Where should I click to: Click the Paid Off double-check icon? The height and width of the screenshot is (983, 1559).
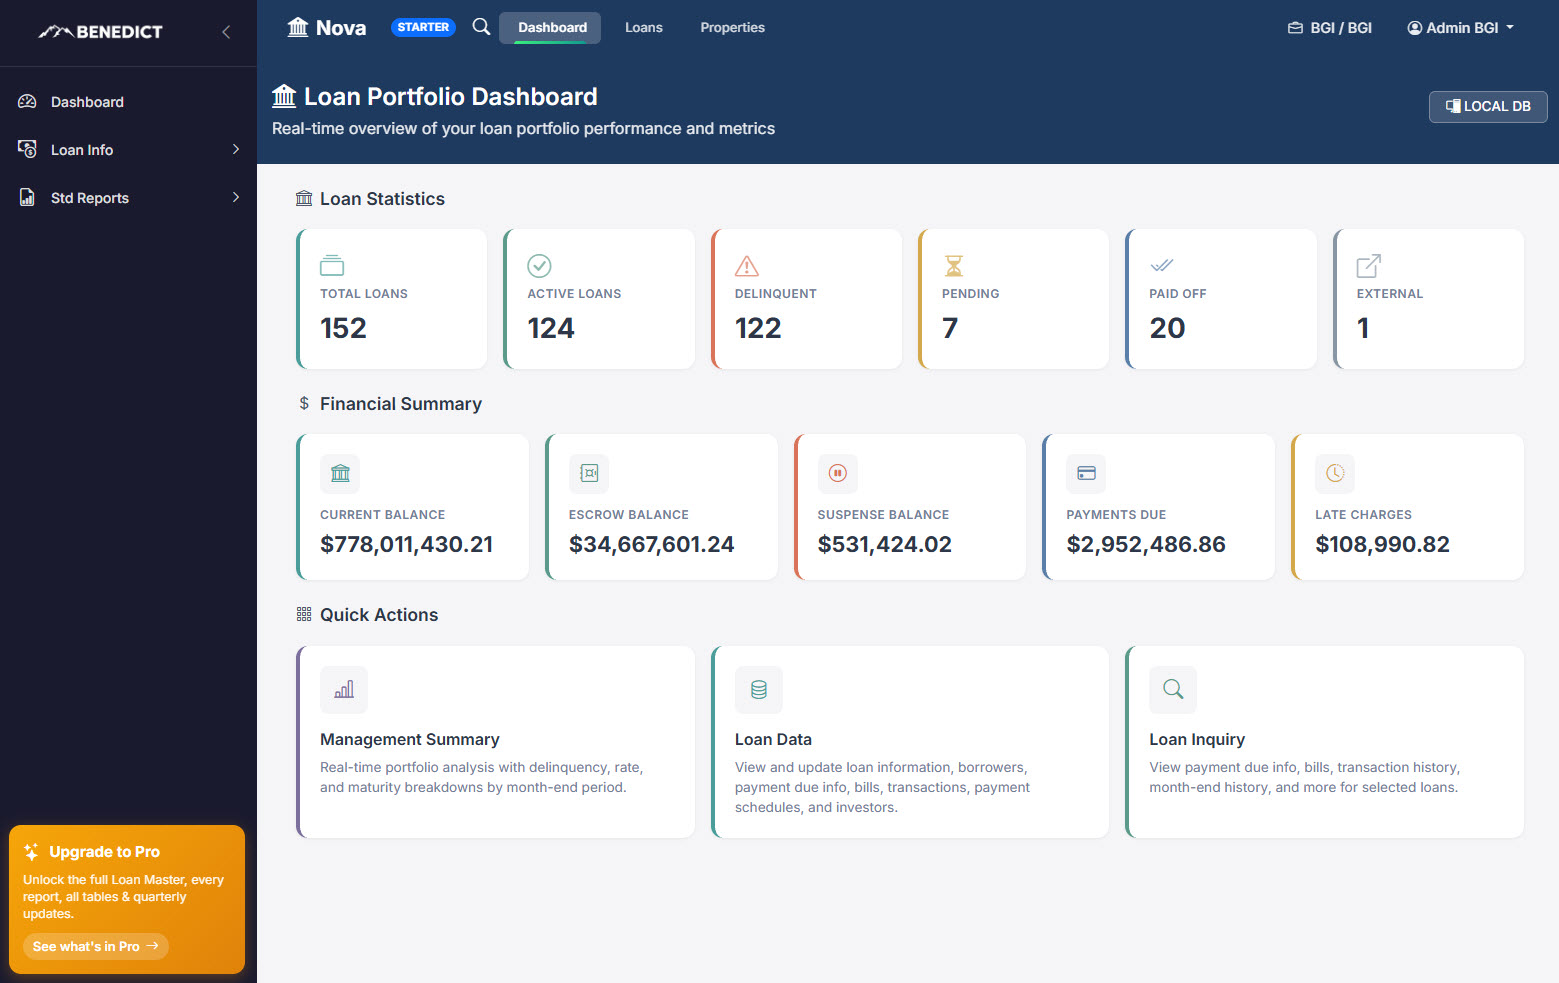[x=1161, y=265]
